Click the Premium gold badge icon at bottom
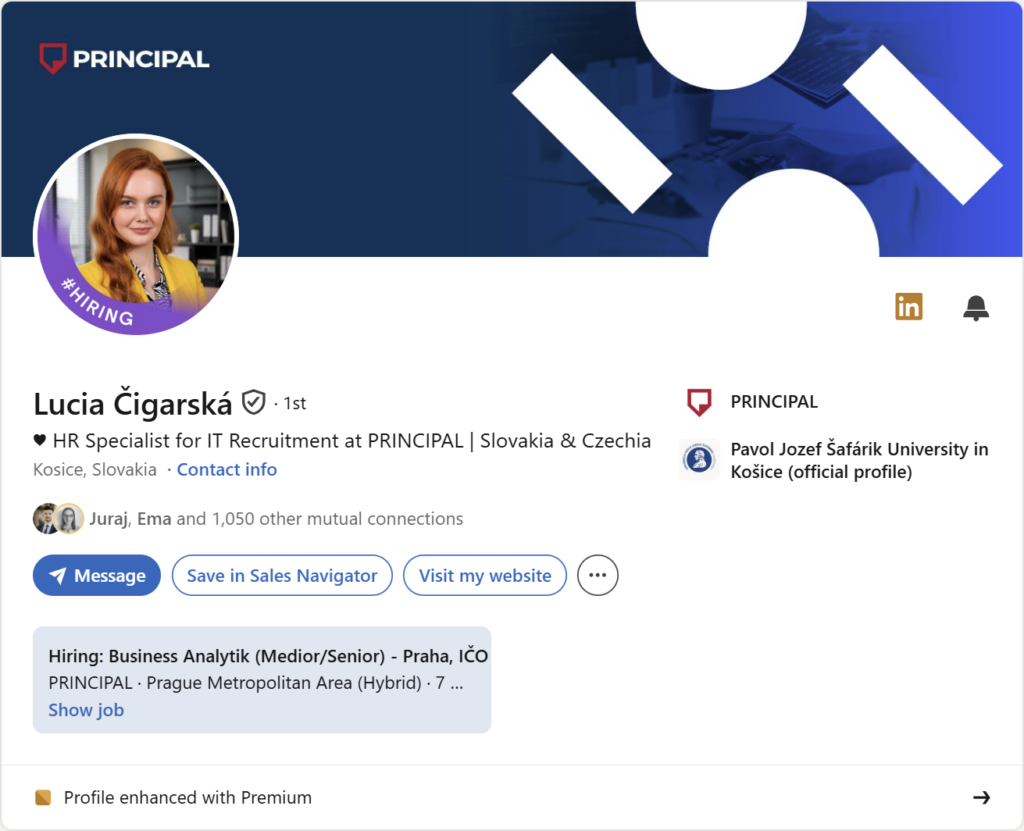The height and width of the screenshot is (831, 1024). click(43, 798)
